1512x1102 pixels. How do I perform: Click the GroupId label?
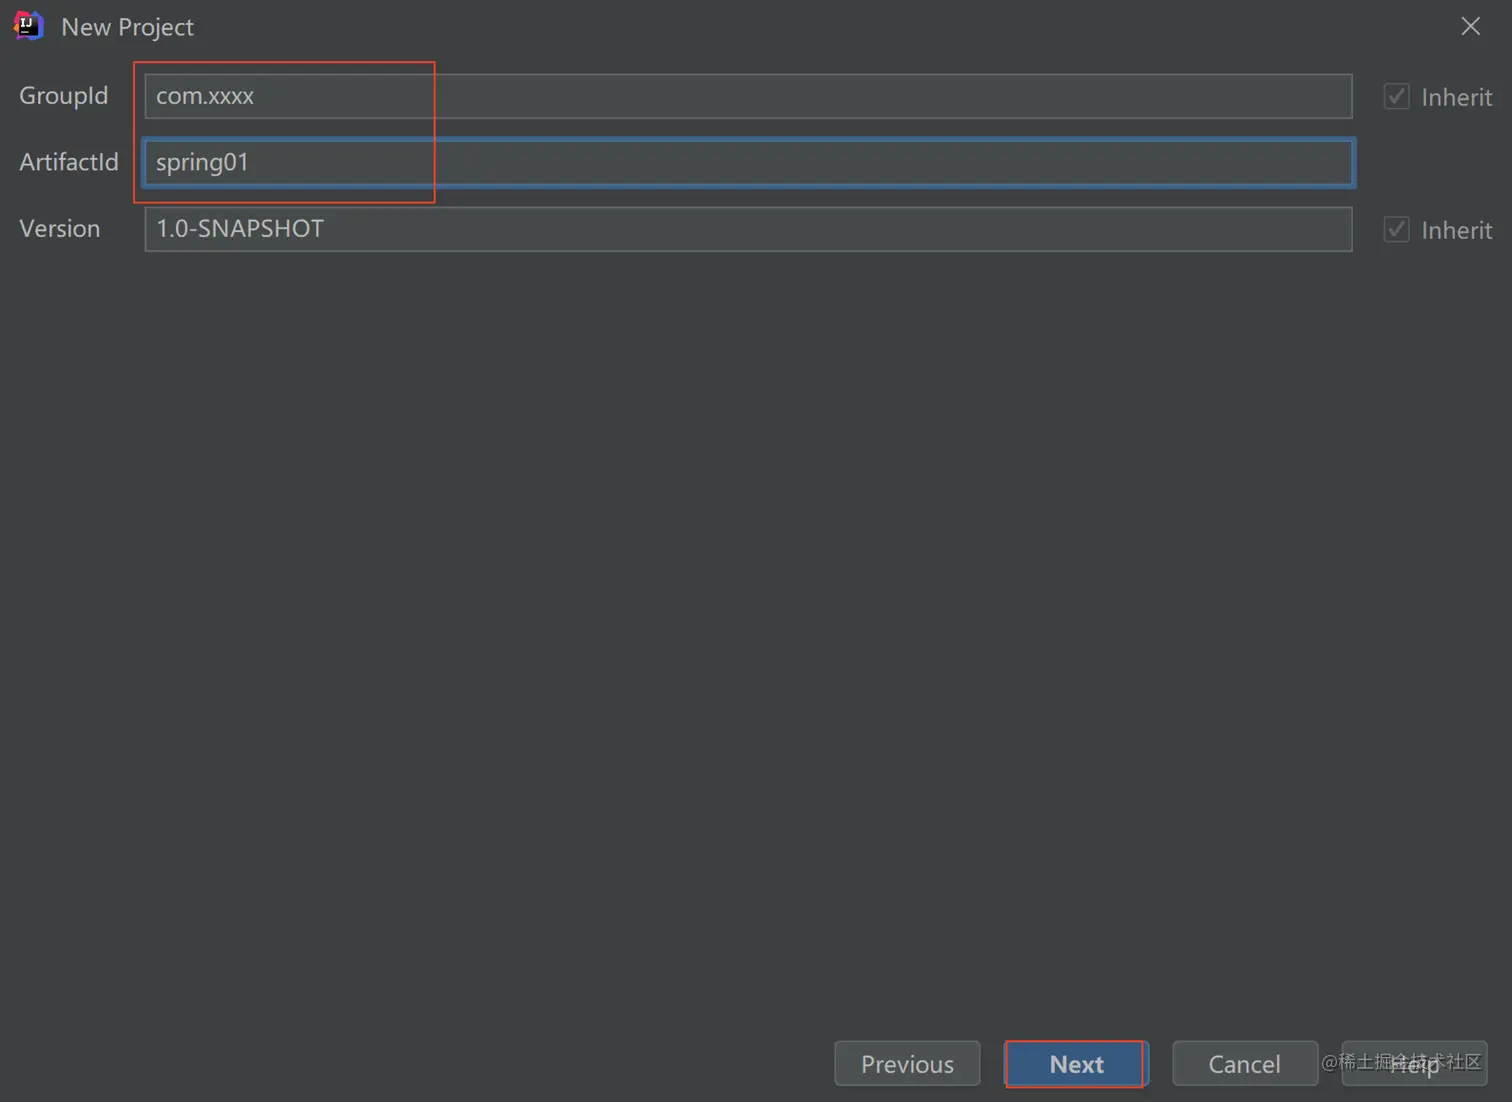64,96
